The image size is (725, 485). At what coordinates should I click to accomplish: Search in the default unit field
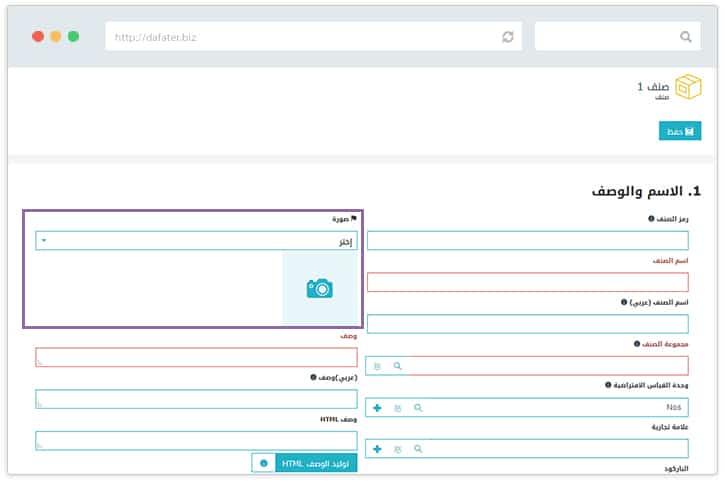(x=418, y=408)
